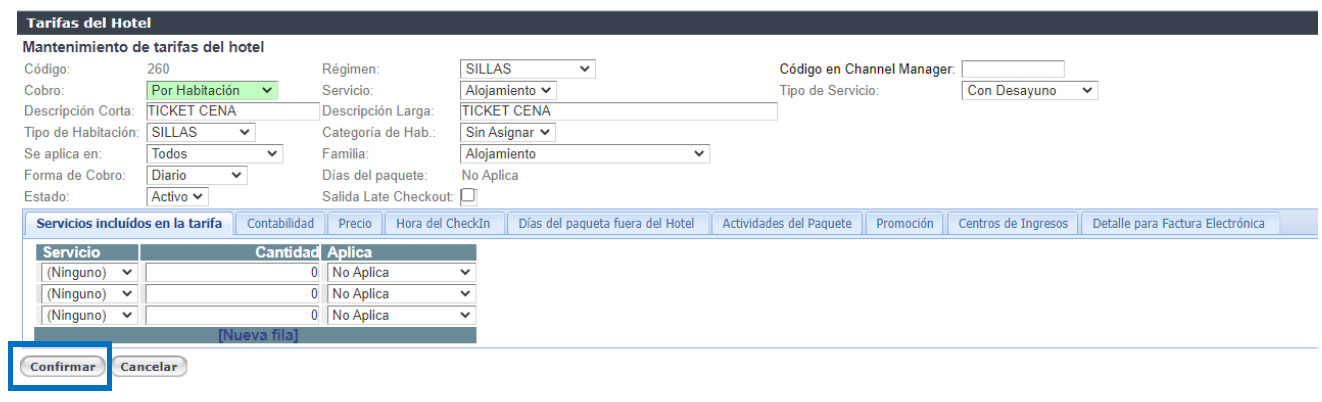Open the Familia dropdown
Viewport: 1322px width, 402px height.
click(584, 154)
